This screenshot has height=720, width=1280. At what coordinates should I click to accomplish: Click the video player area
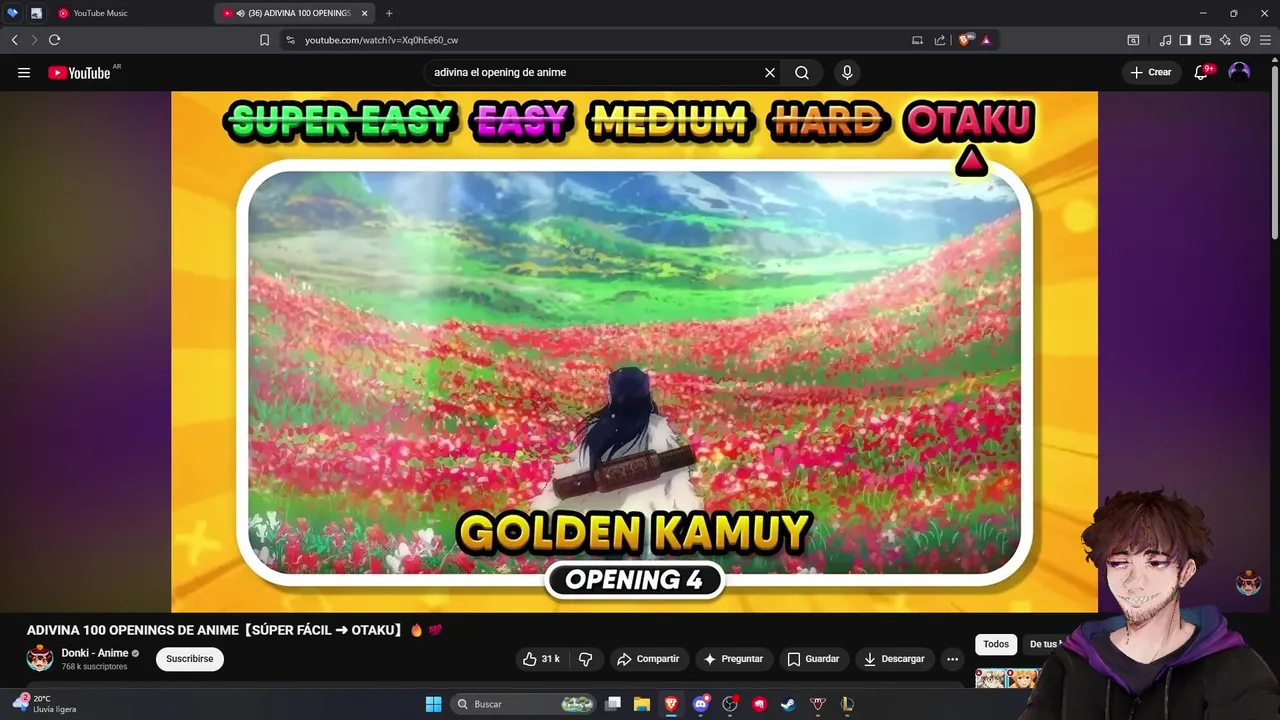[x=634, y=351]
